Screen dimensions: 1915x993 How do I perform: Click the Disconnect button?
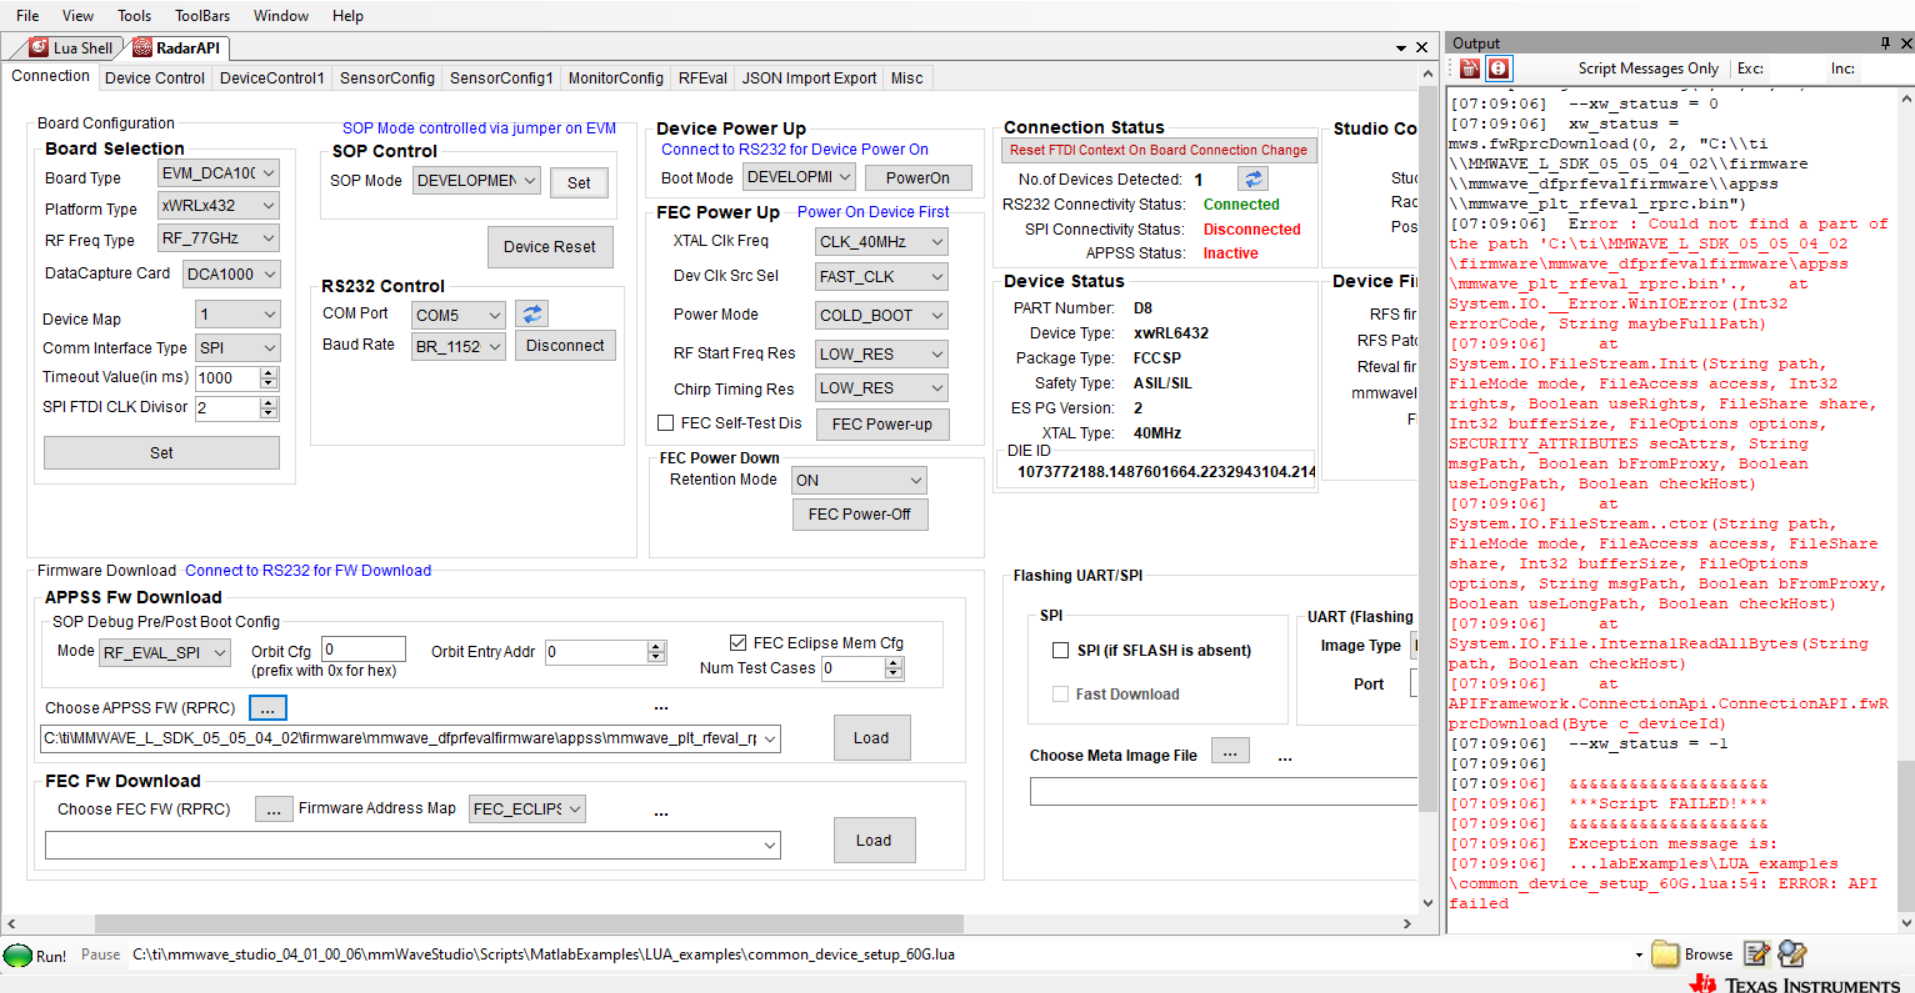[x=565, y=346]
